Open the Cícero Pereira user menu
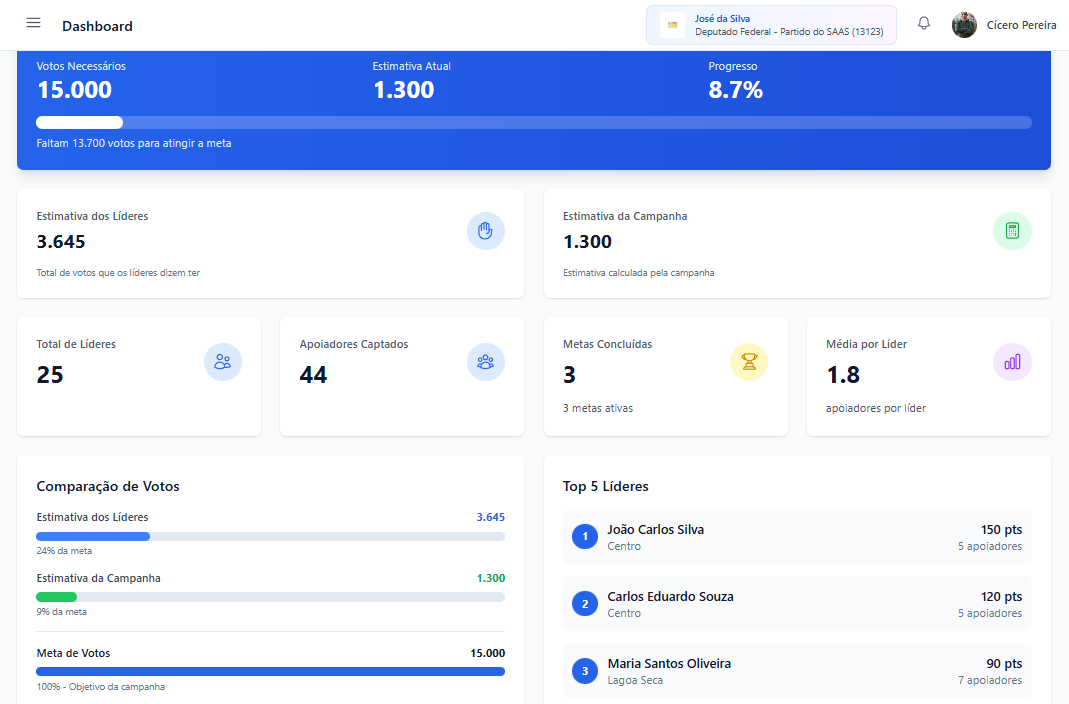 click(1021, 25)
